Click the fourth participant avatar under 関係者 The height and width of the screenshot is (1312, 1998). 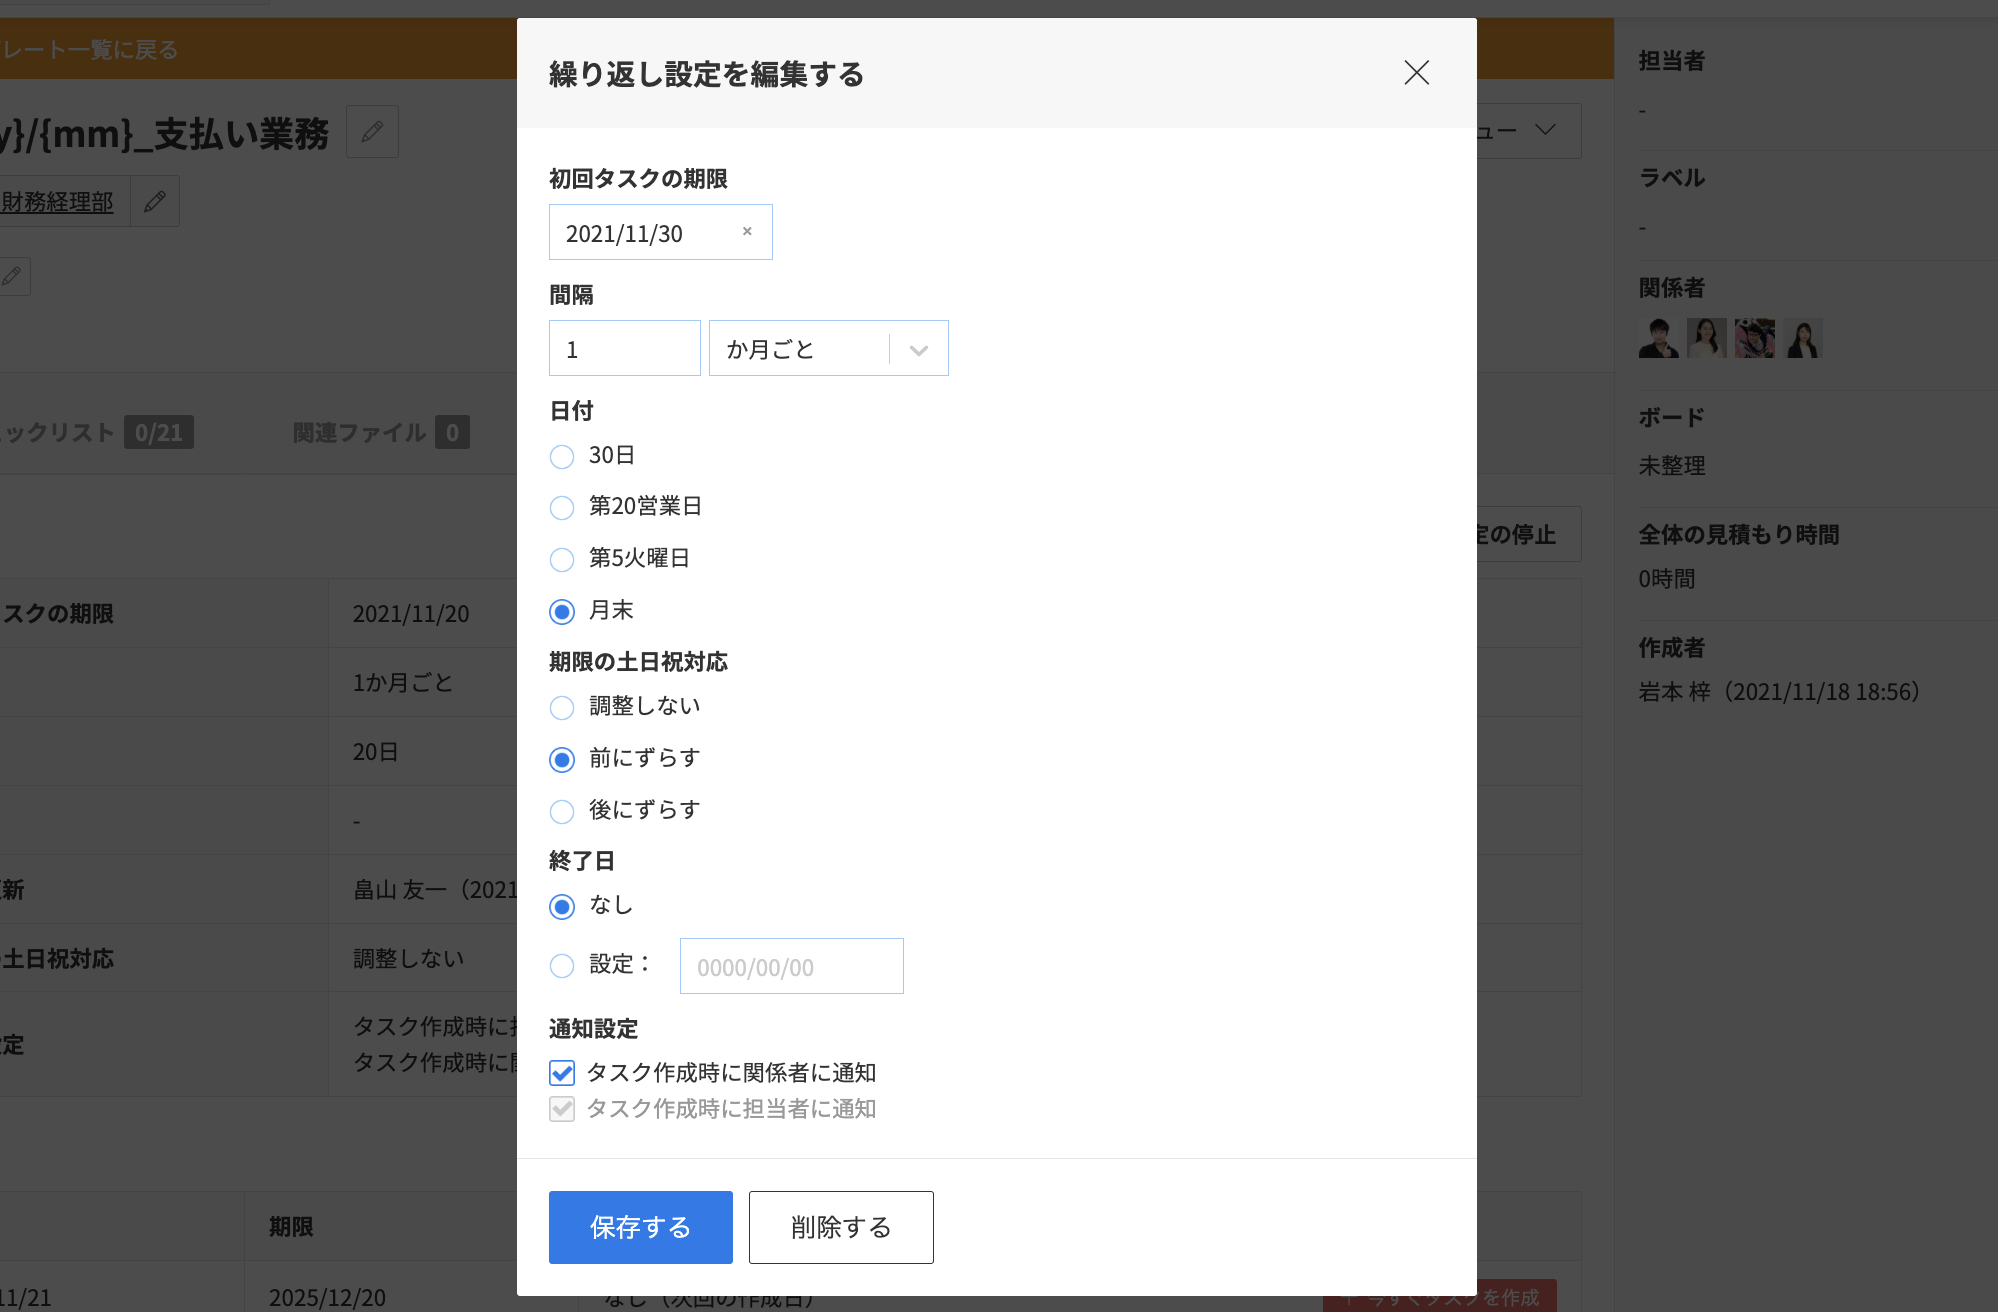1803,338
